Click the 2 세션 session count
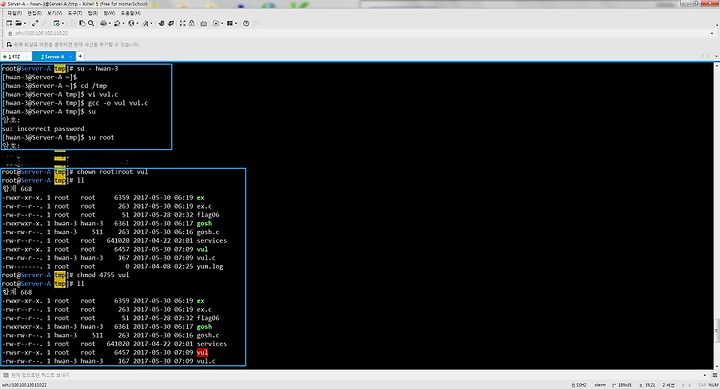720x389 pixels. click(669, 385)
